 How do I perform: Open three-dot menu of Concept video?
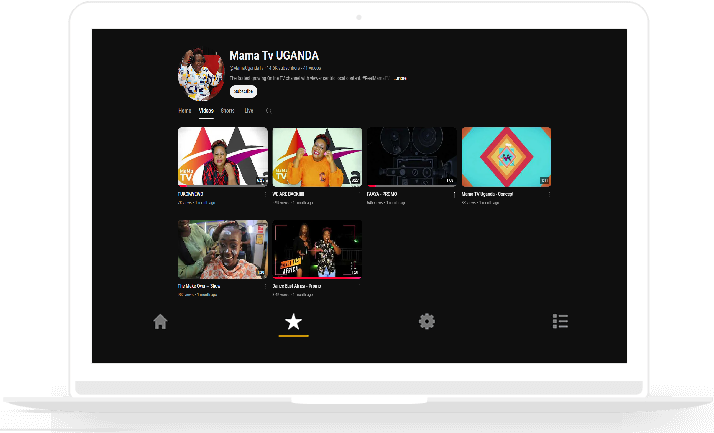tap(549, 195)
